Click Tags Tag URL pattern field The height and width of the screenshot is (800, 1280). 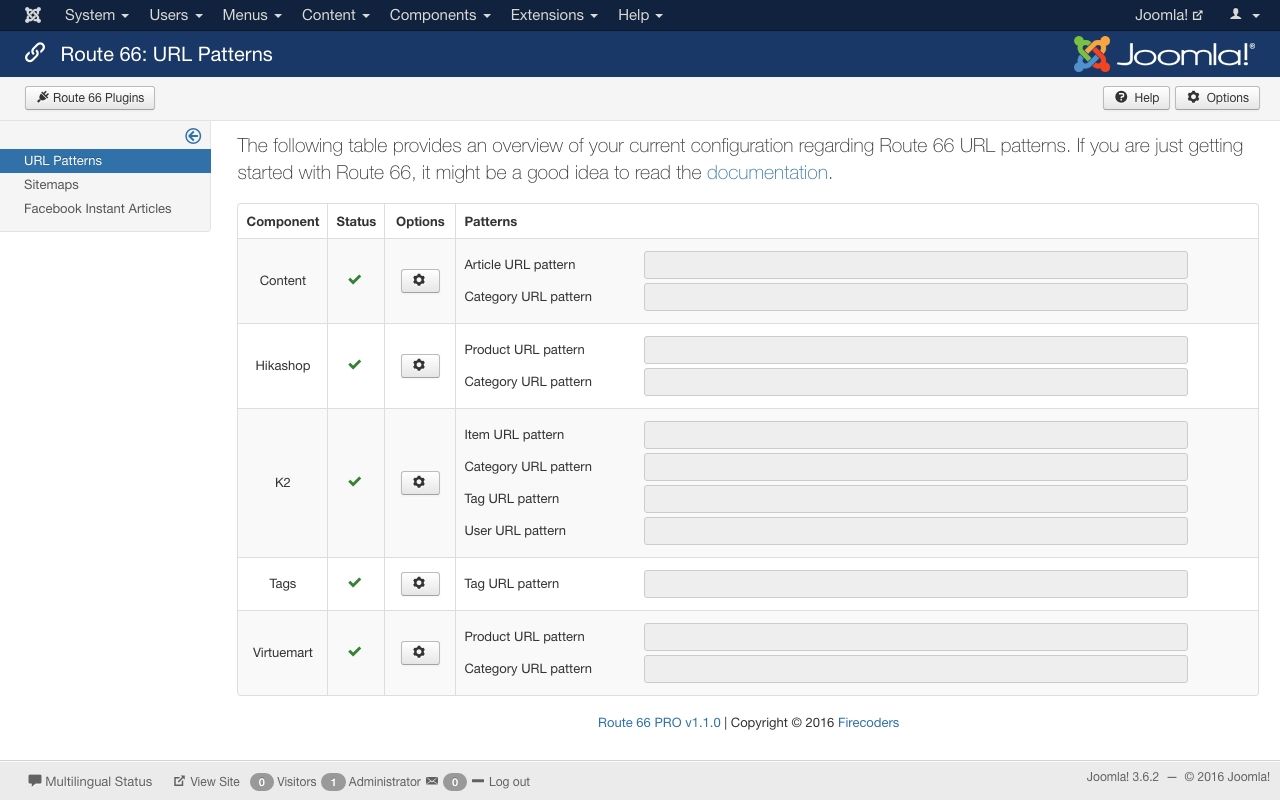[915, 584]
